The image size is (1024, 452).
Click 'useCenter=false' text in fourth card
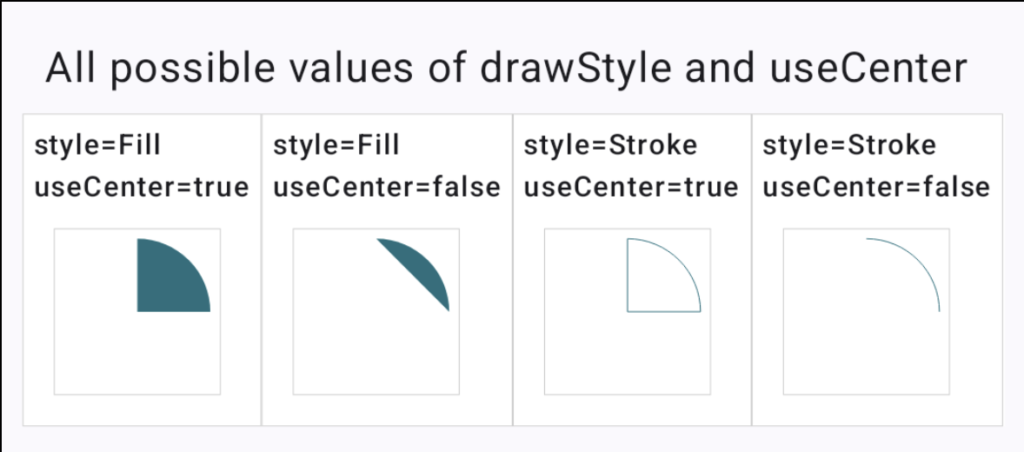click(876, 188)
